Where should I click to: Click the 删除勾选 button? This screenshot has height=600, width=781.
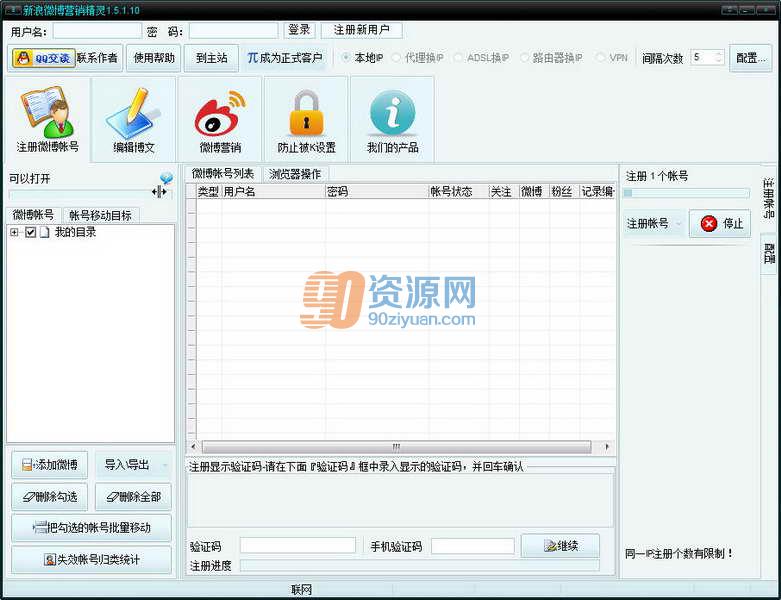49,497
